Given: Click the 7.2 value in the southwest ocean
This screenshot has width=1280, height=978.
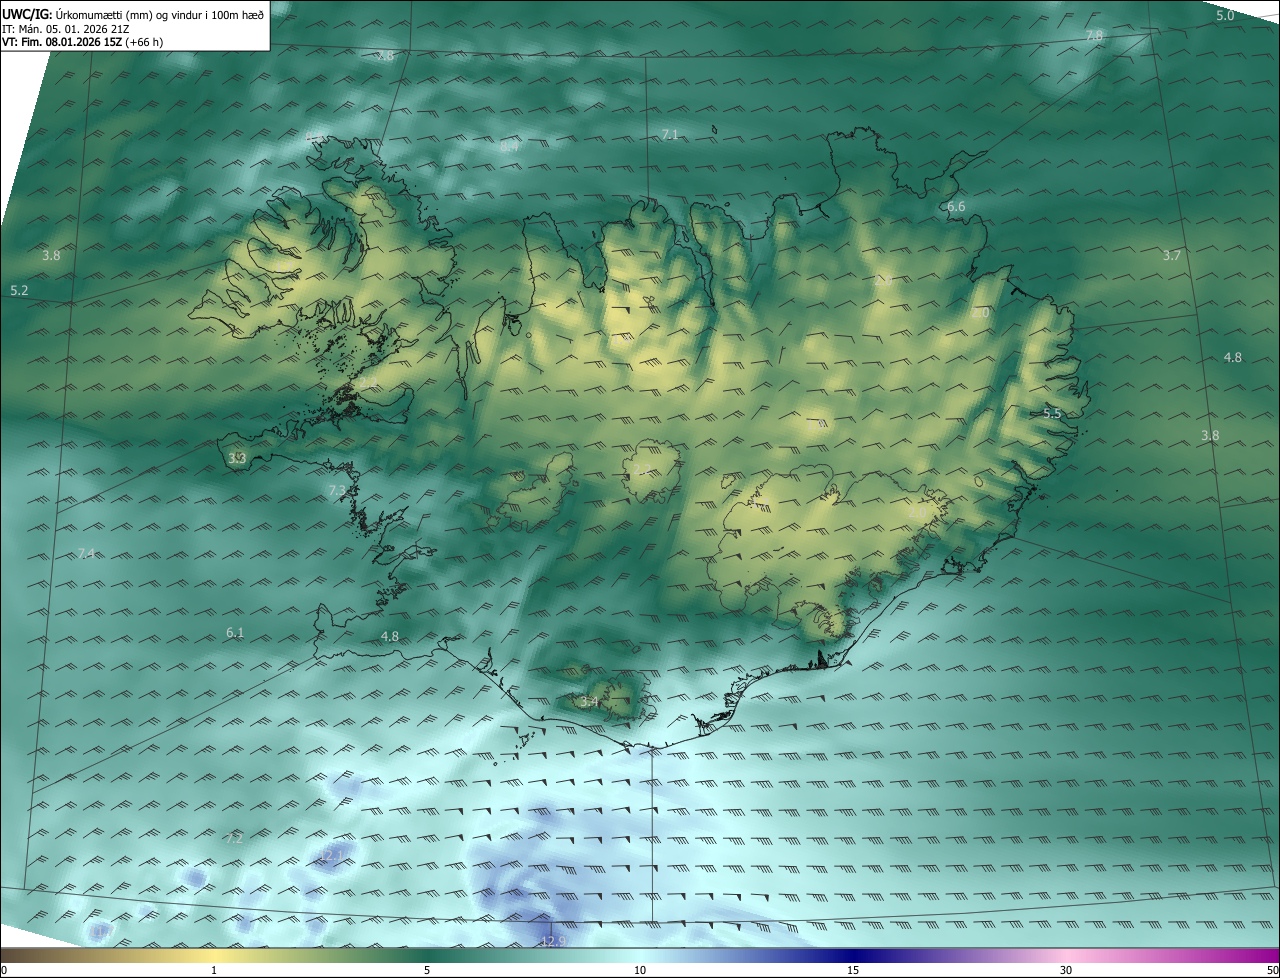Looking at the screenshot, I should [234, 839].
